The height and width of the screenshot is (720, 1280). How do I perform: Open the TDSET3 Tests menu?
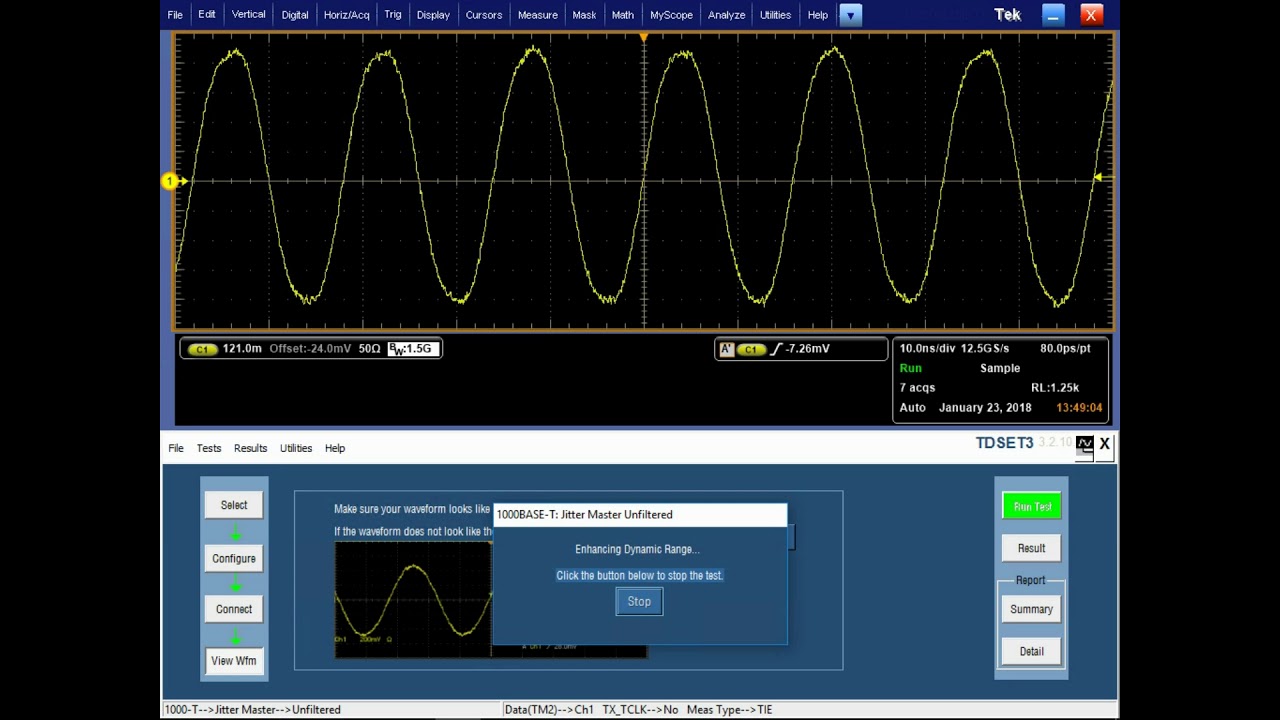tap(209, 448)
